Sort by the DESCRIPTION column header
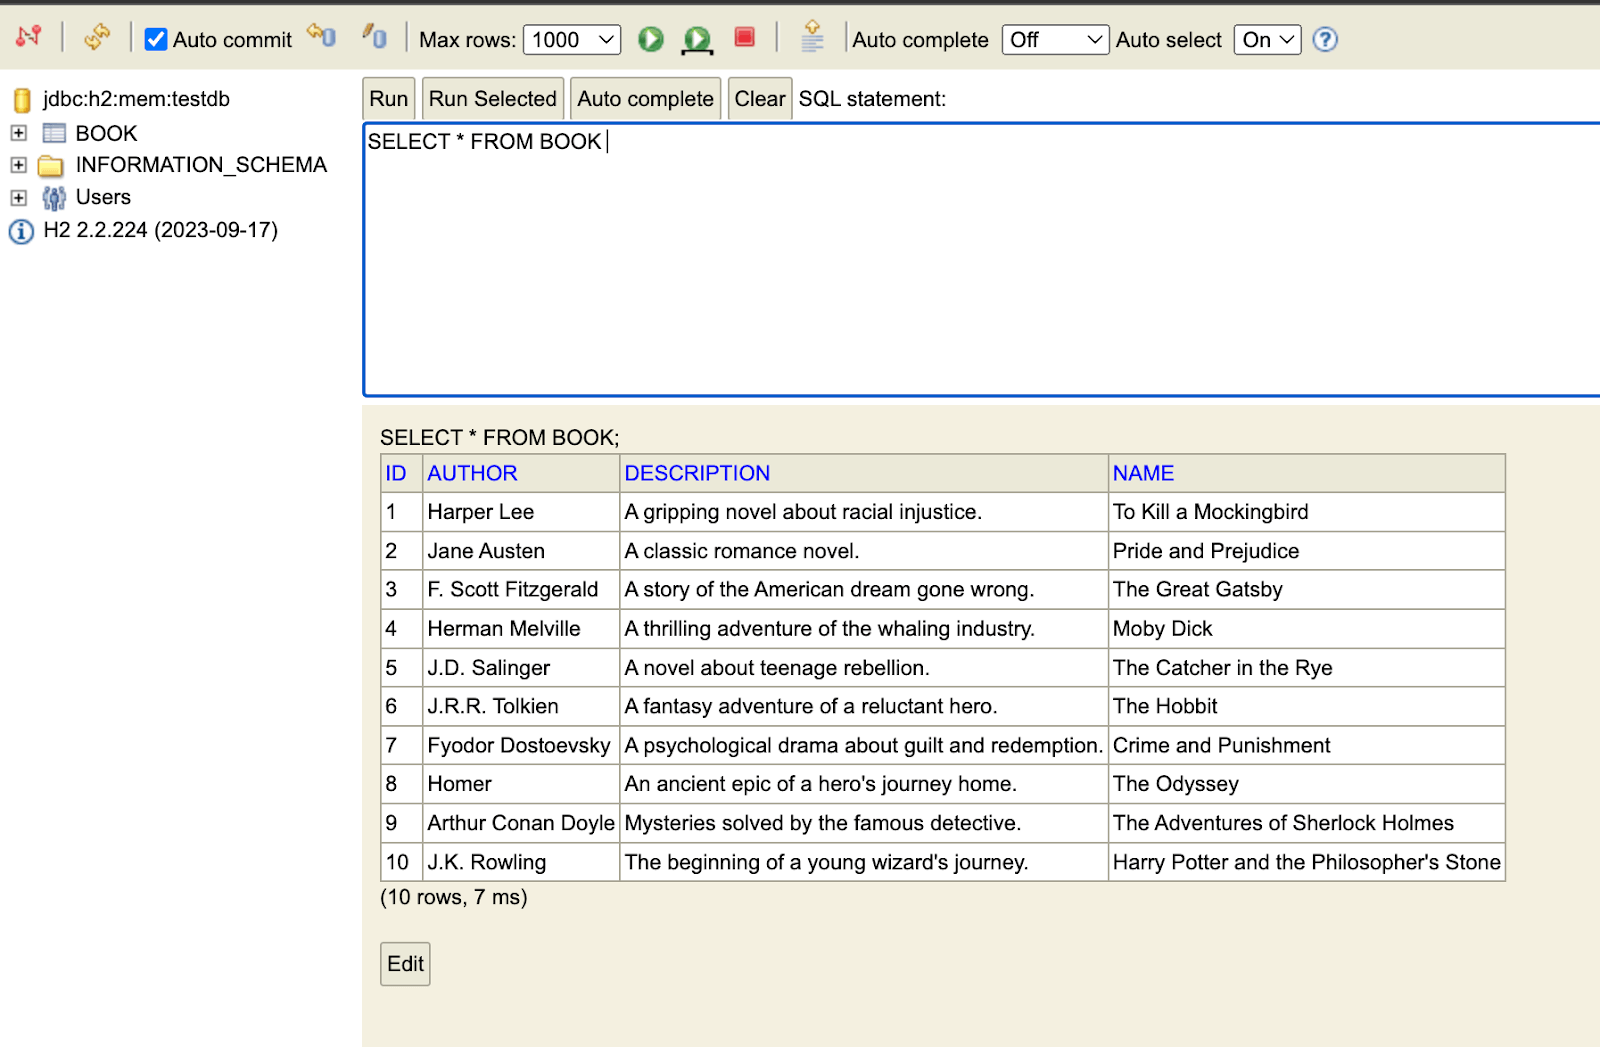This screenshot has height=1047, width=1600. point(697,473)
